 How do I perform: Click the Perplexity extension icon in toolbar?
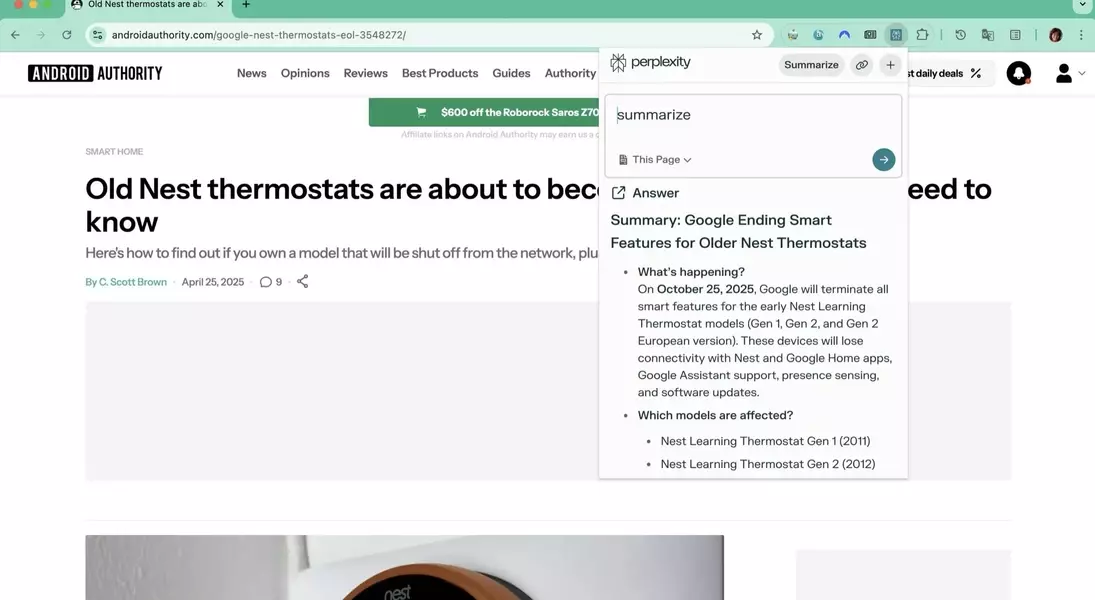tap(896, 34)
